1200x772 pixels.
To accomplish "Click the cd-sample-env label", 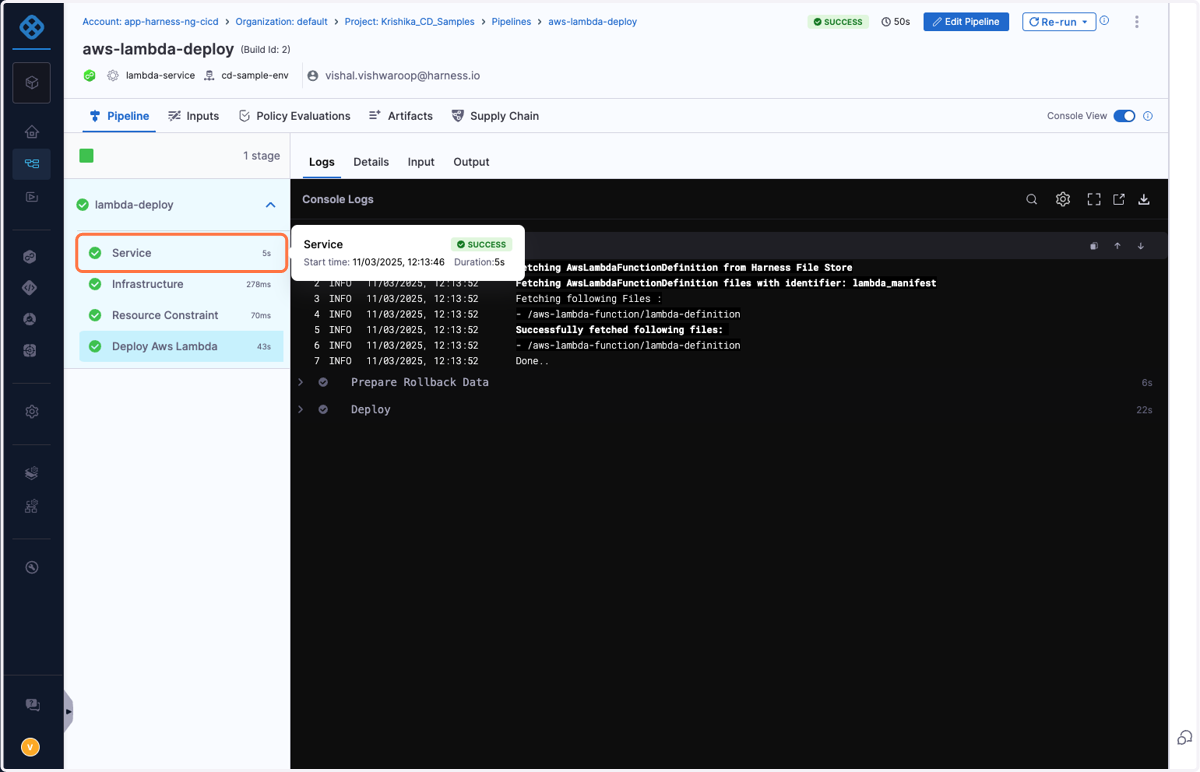I will (255, 76).
